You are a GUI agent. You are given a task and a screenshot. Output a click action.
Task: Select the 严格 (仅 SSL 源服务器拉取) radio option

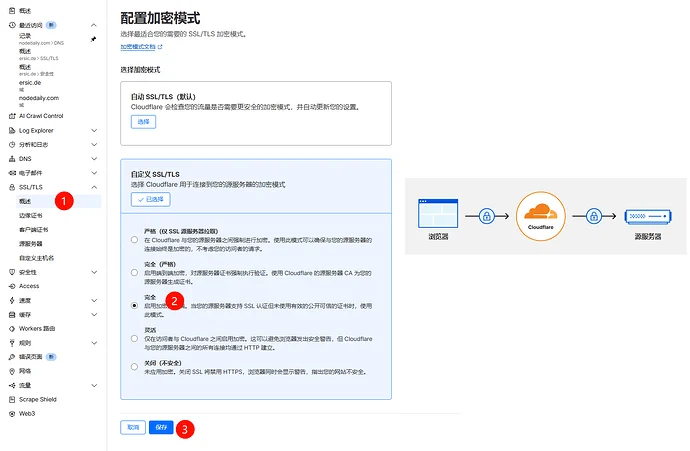pyautogui.click(x=134, y=240)
